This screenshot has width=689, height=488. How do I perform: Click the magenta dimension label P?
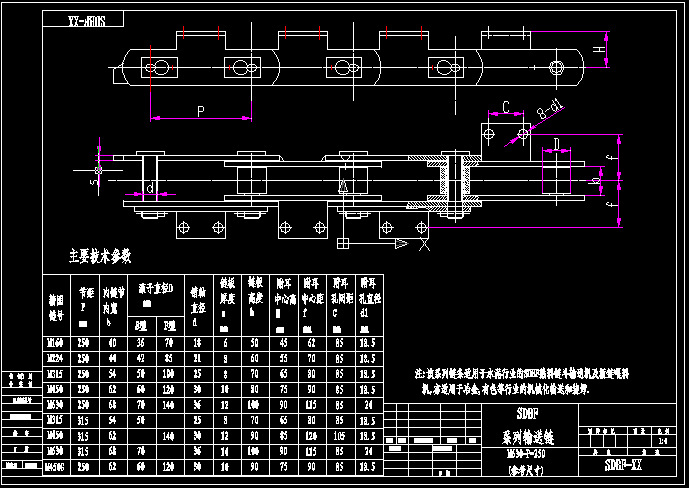point(200,110)
